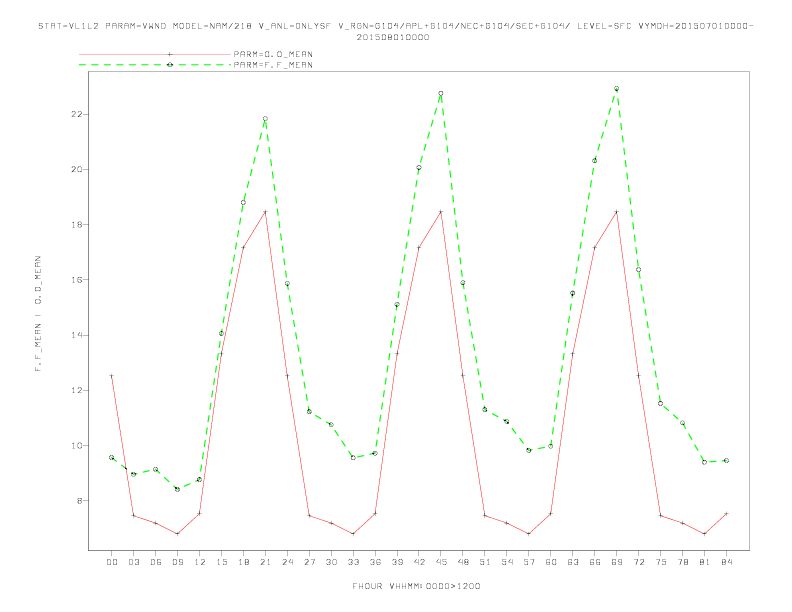Viewport: 792px width, 612px height.
Task: Click x-axis tick label 72
Action: tap(638, 562)
